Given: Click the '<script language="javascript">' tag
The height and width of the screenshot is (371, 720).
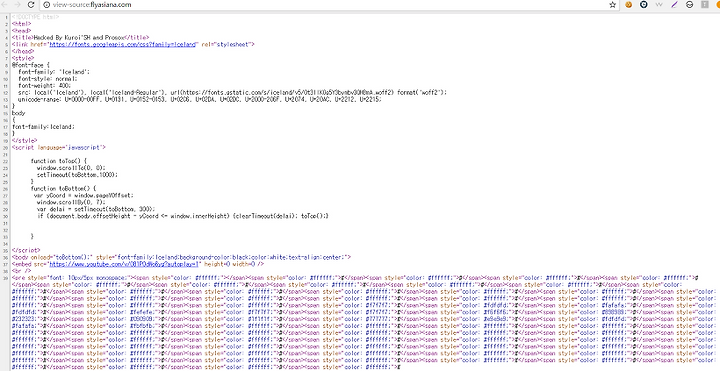Looking at the screenshot, I should point(59,147).
